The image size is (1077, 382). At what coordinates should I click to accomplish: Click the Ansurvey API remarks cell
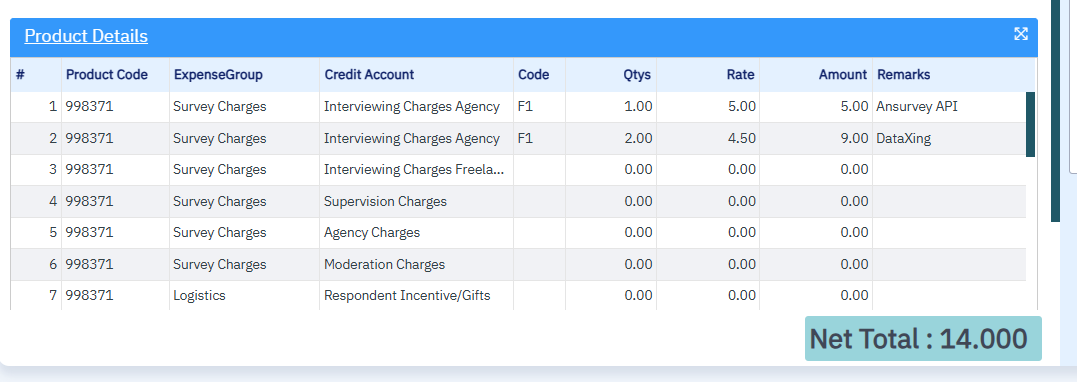tap(949, 106)
